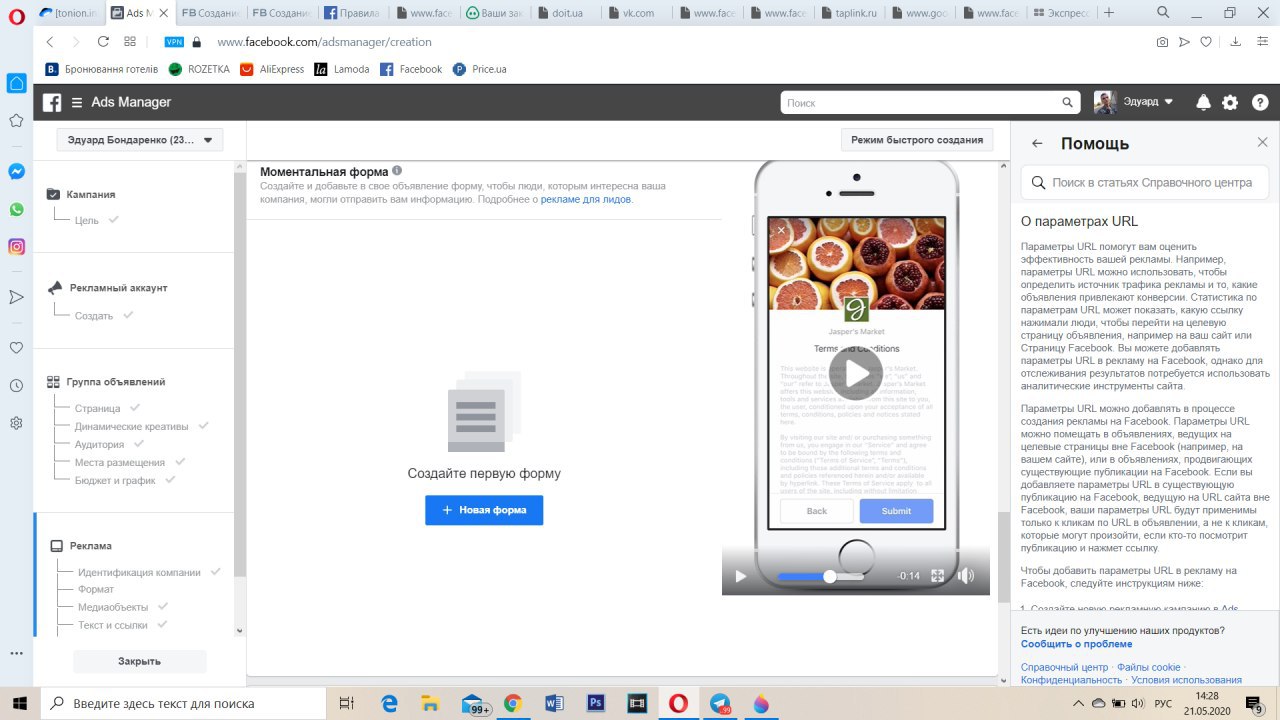Viewport: 1280px width, 720px height.
Task: Go to Динамические креативы step
Action: [x=131, y=426]
